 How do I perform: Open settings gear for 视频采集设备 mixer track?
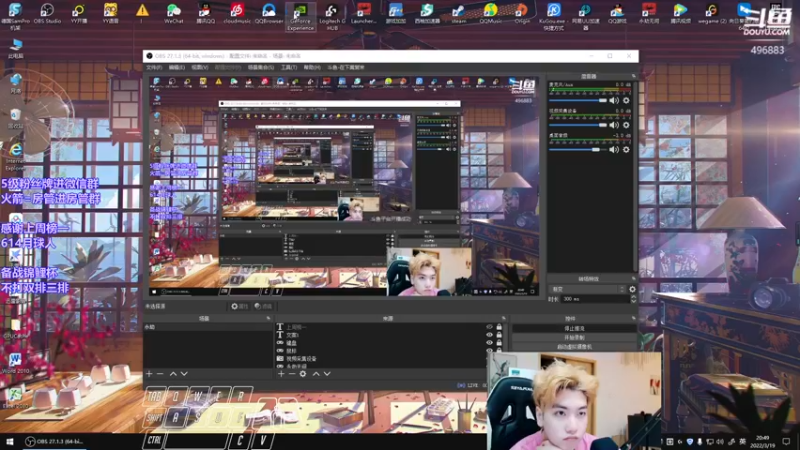626,125
